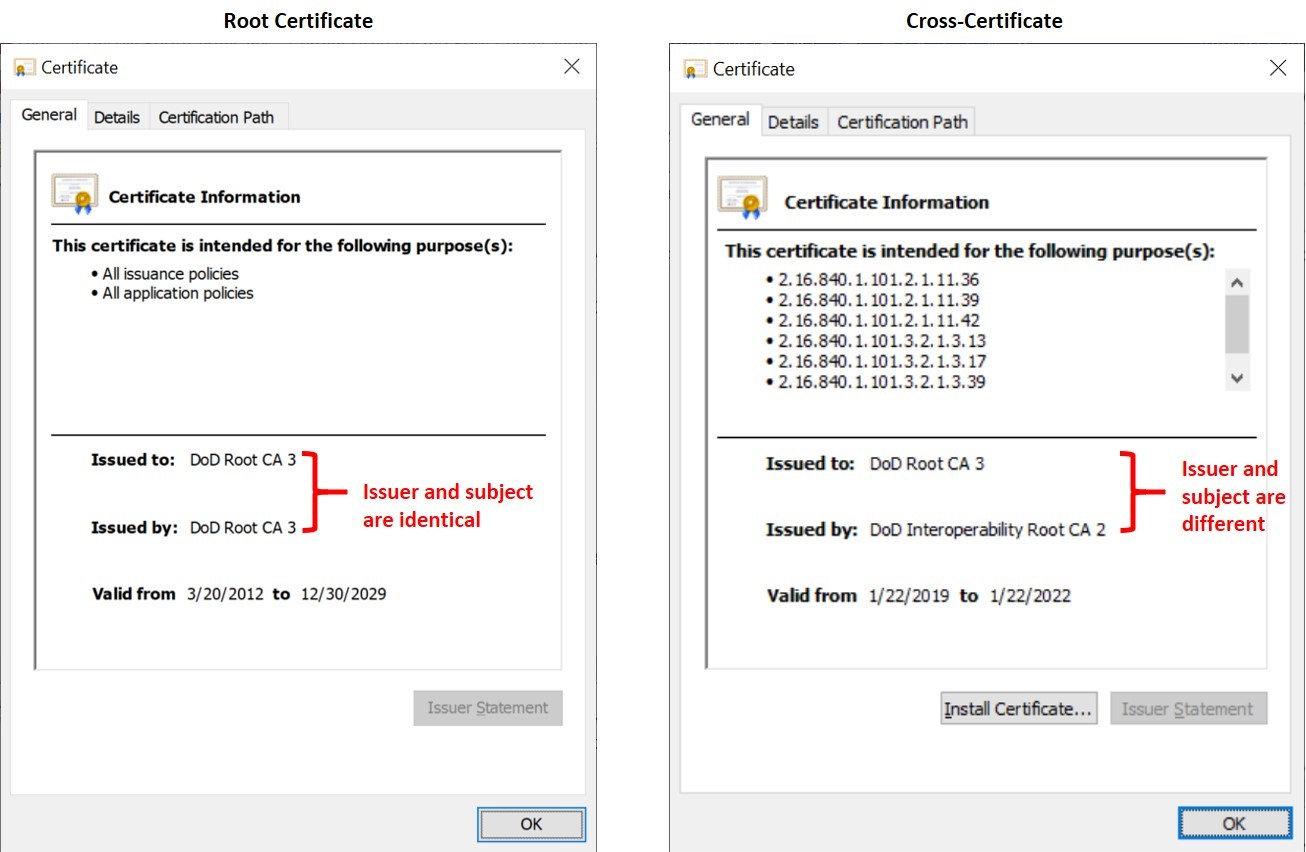The height and width of the screenshot is (852, 1306).
Task: Open the General tab in Root Certificate window
Action: (49, 115)
